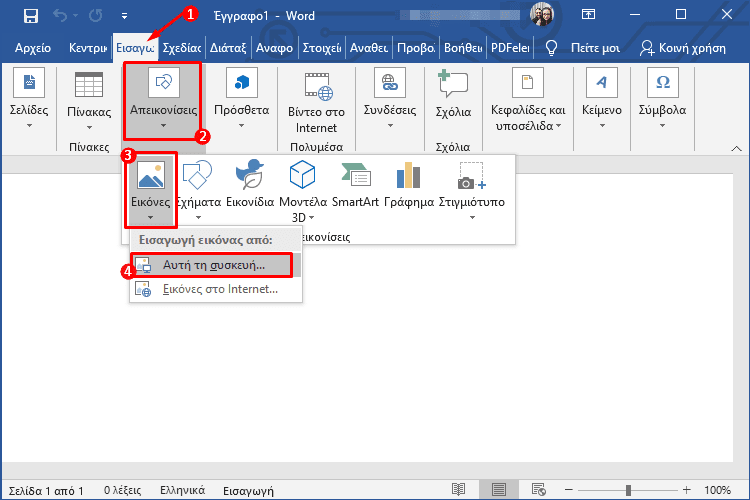Click the Πείτε μου lightbulb icon
750x500 pixels.
(x=551, y=48)
